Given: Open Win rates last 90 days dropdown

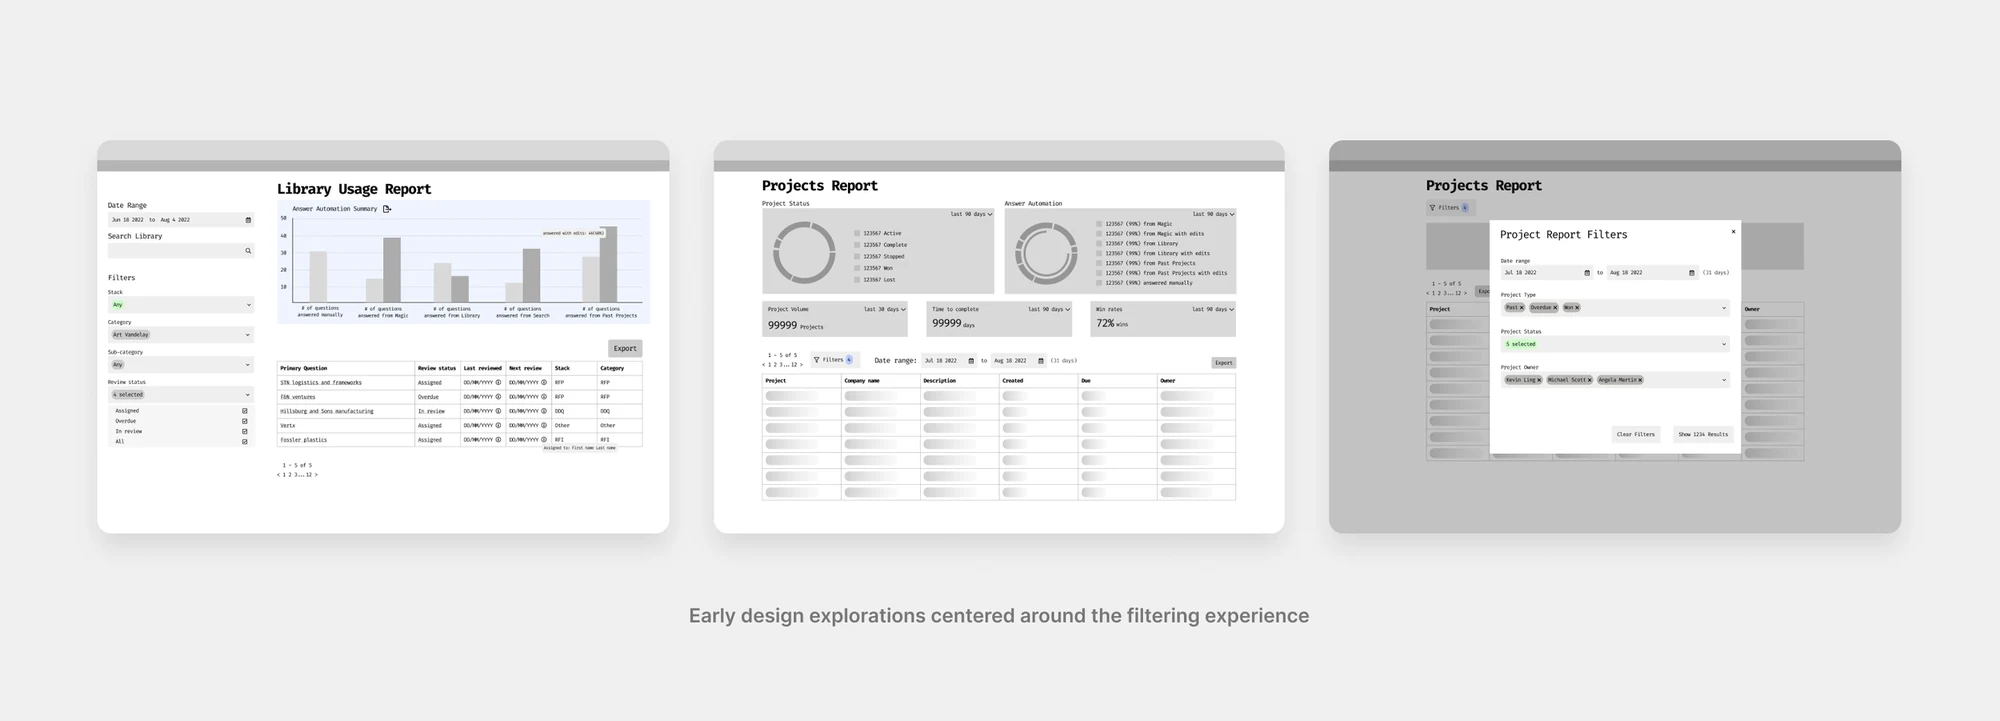Looking at the screenshot, I should coord(1213,309).
